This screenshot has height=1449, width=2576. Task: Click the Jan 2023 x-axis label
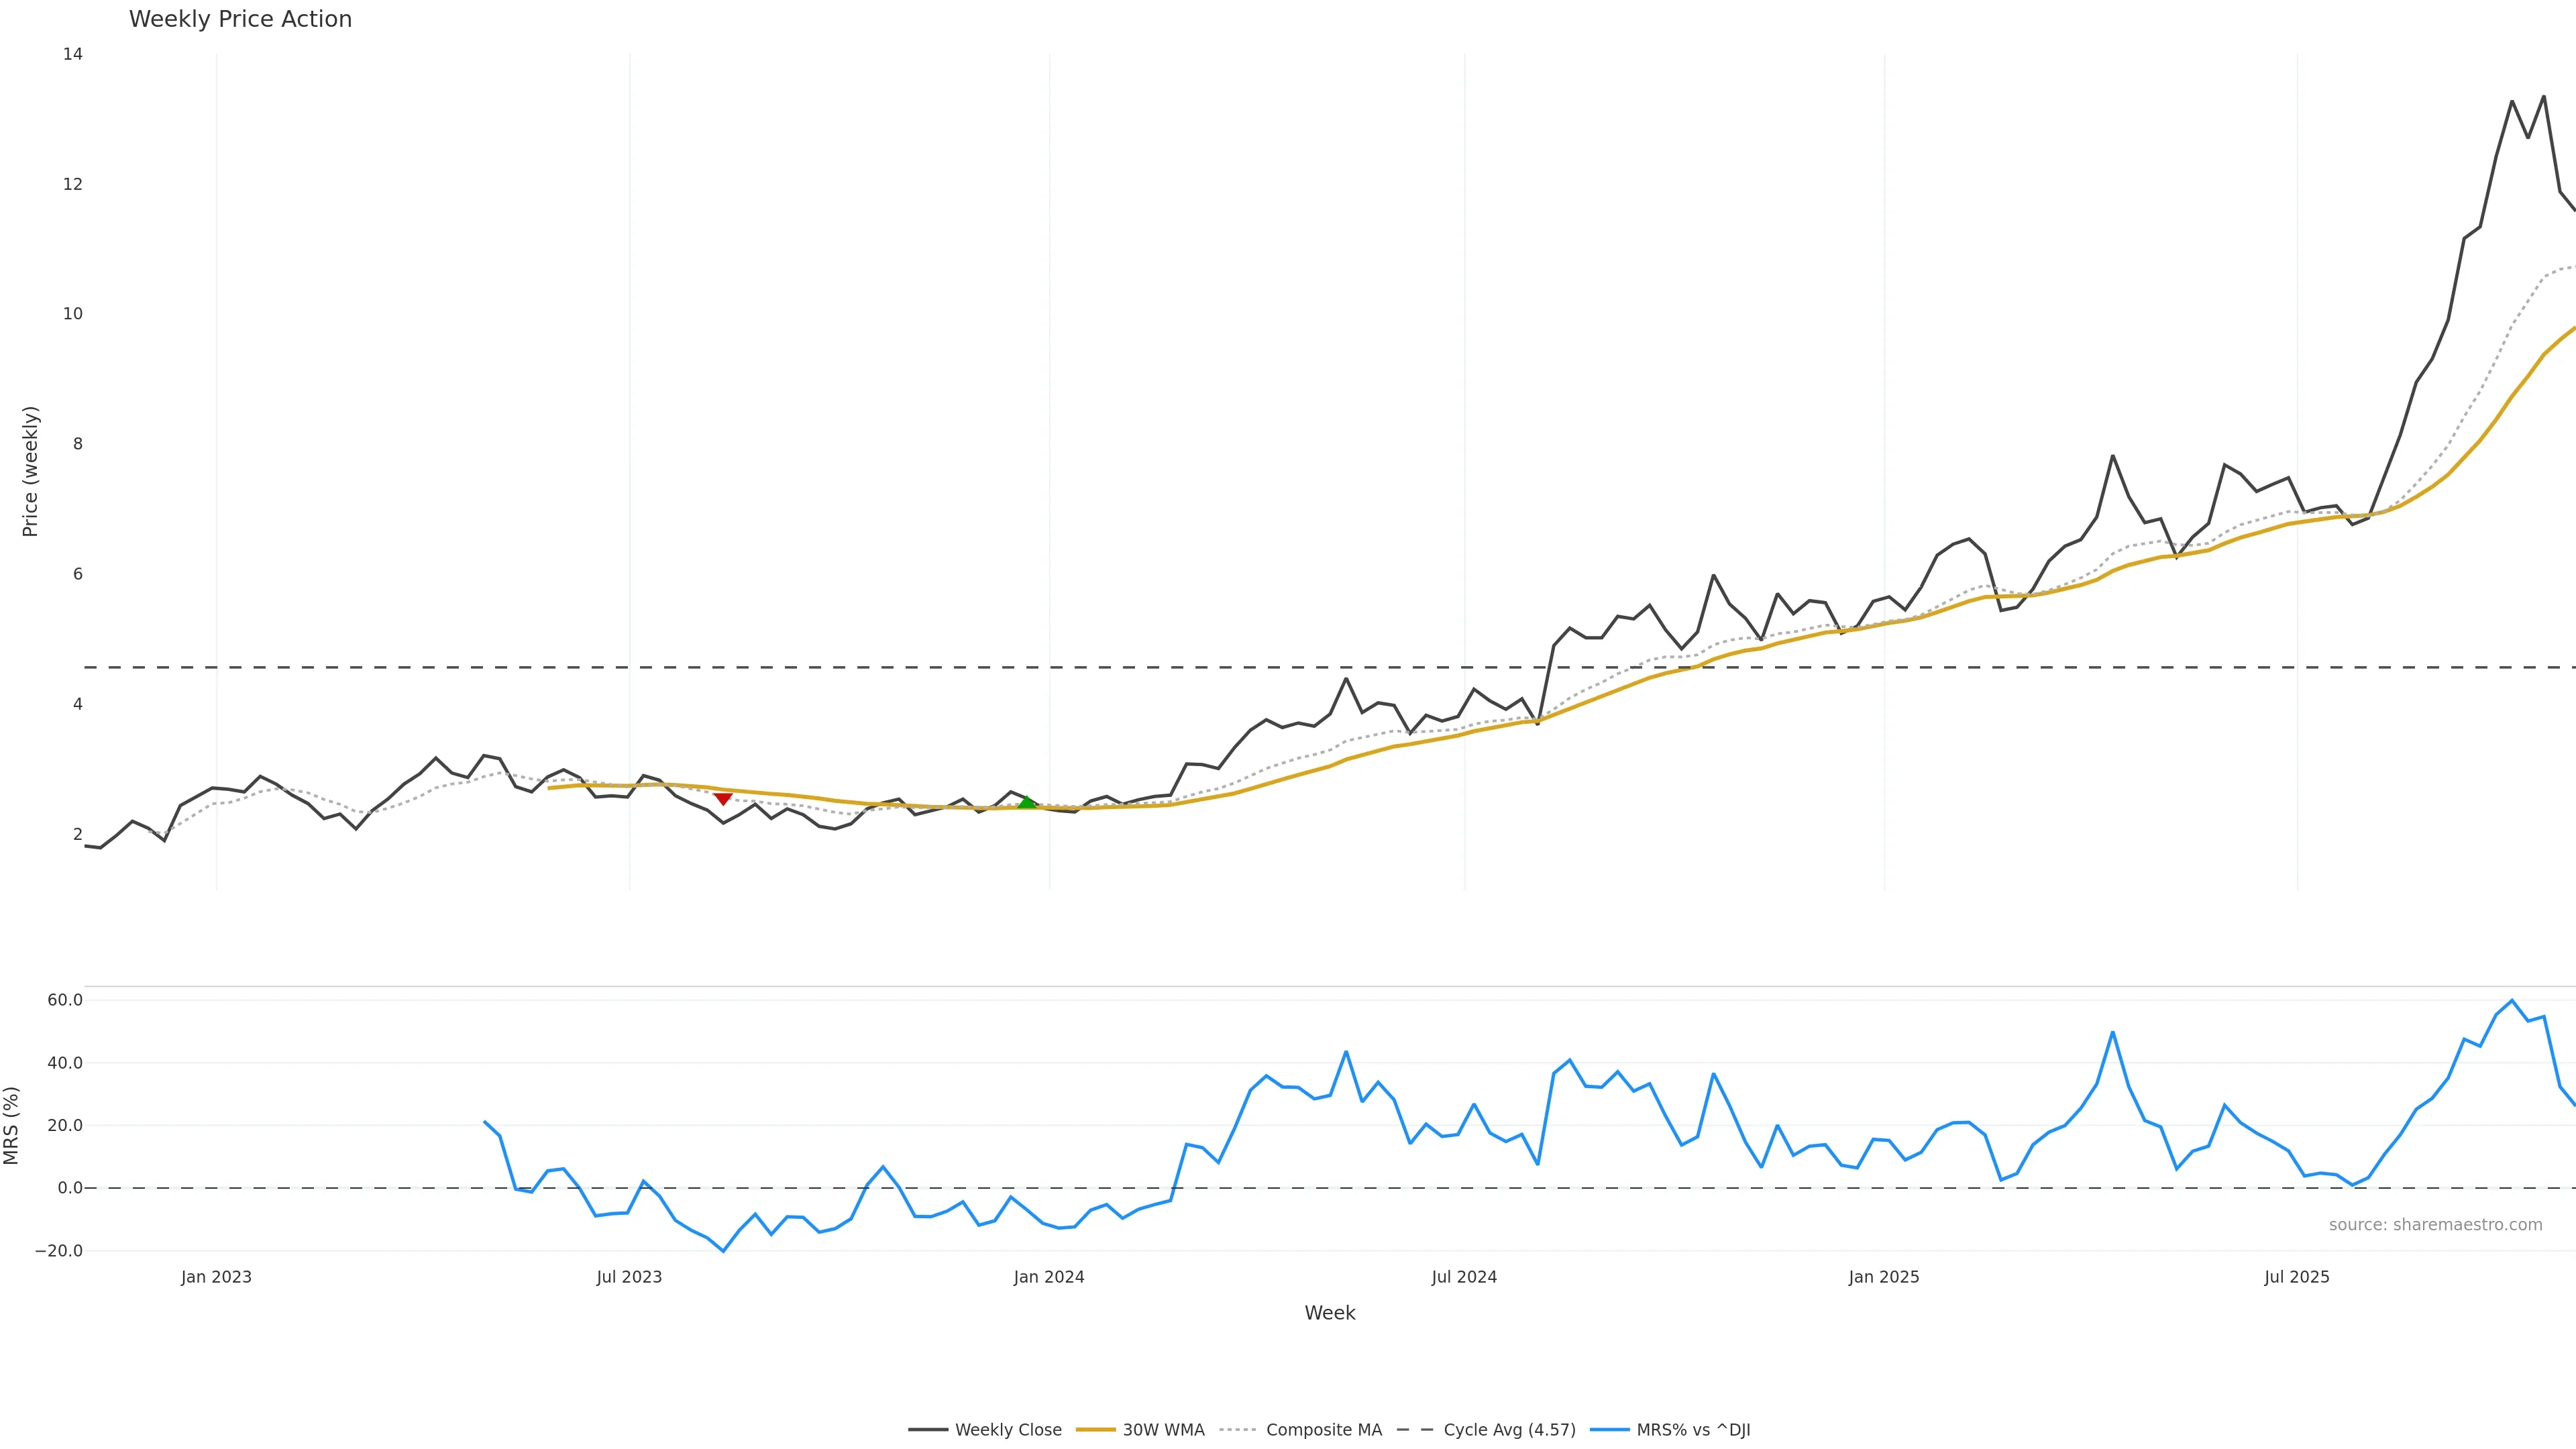pos(216,1277)
